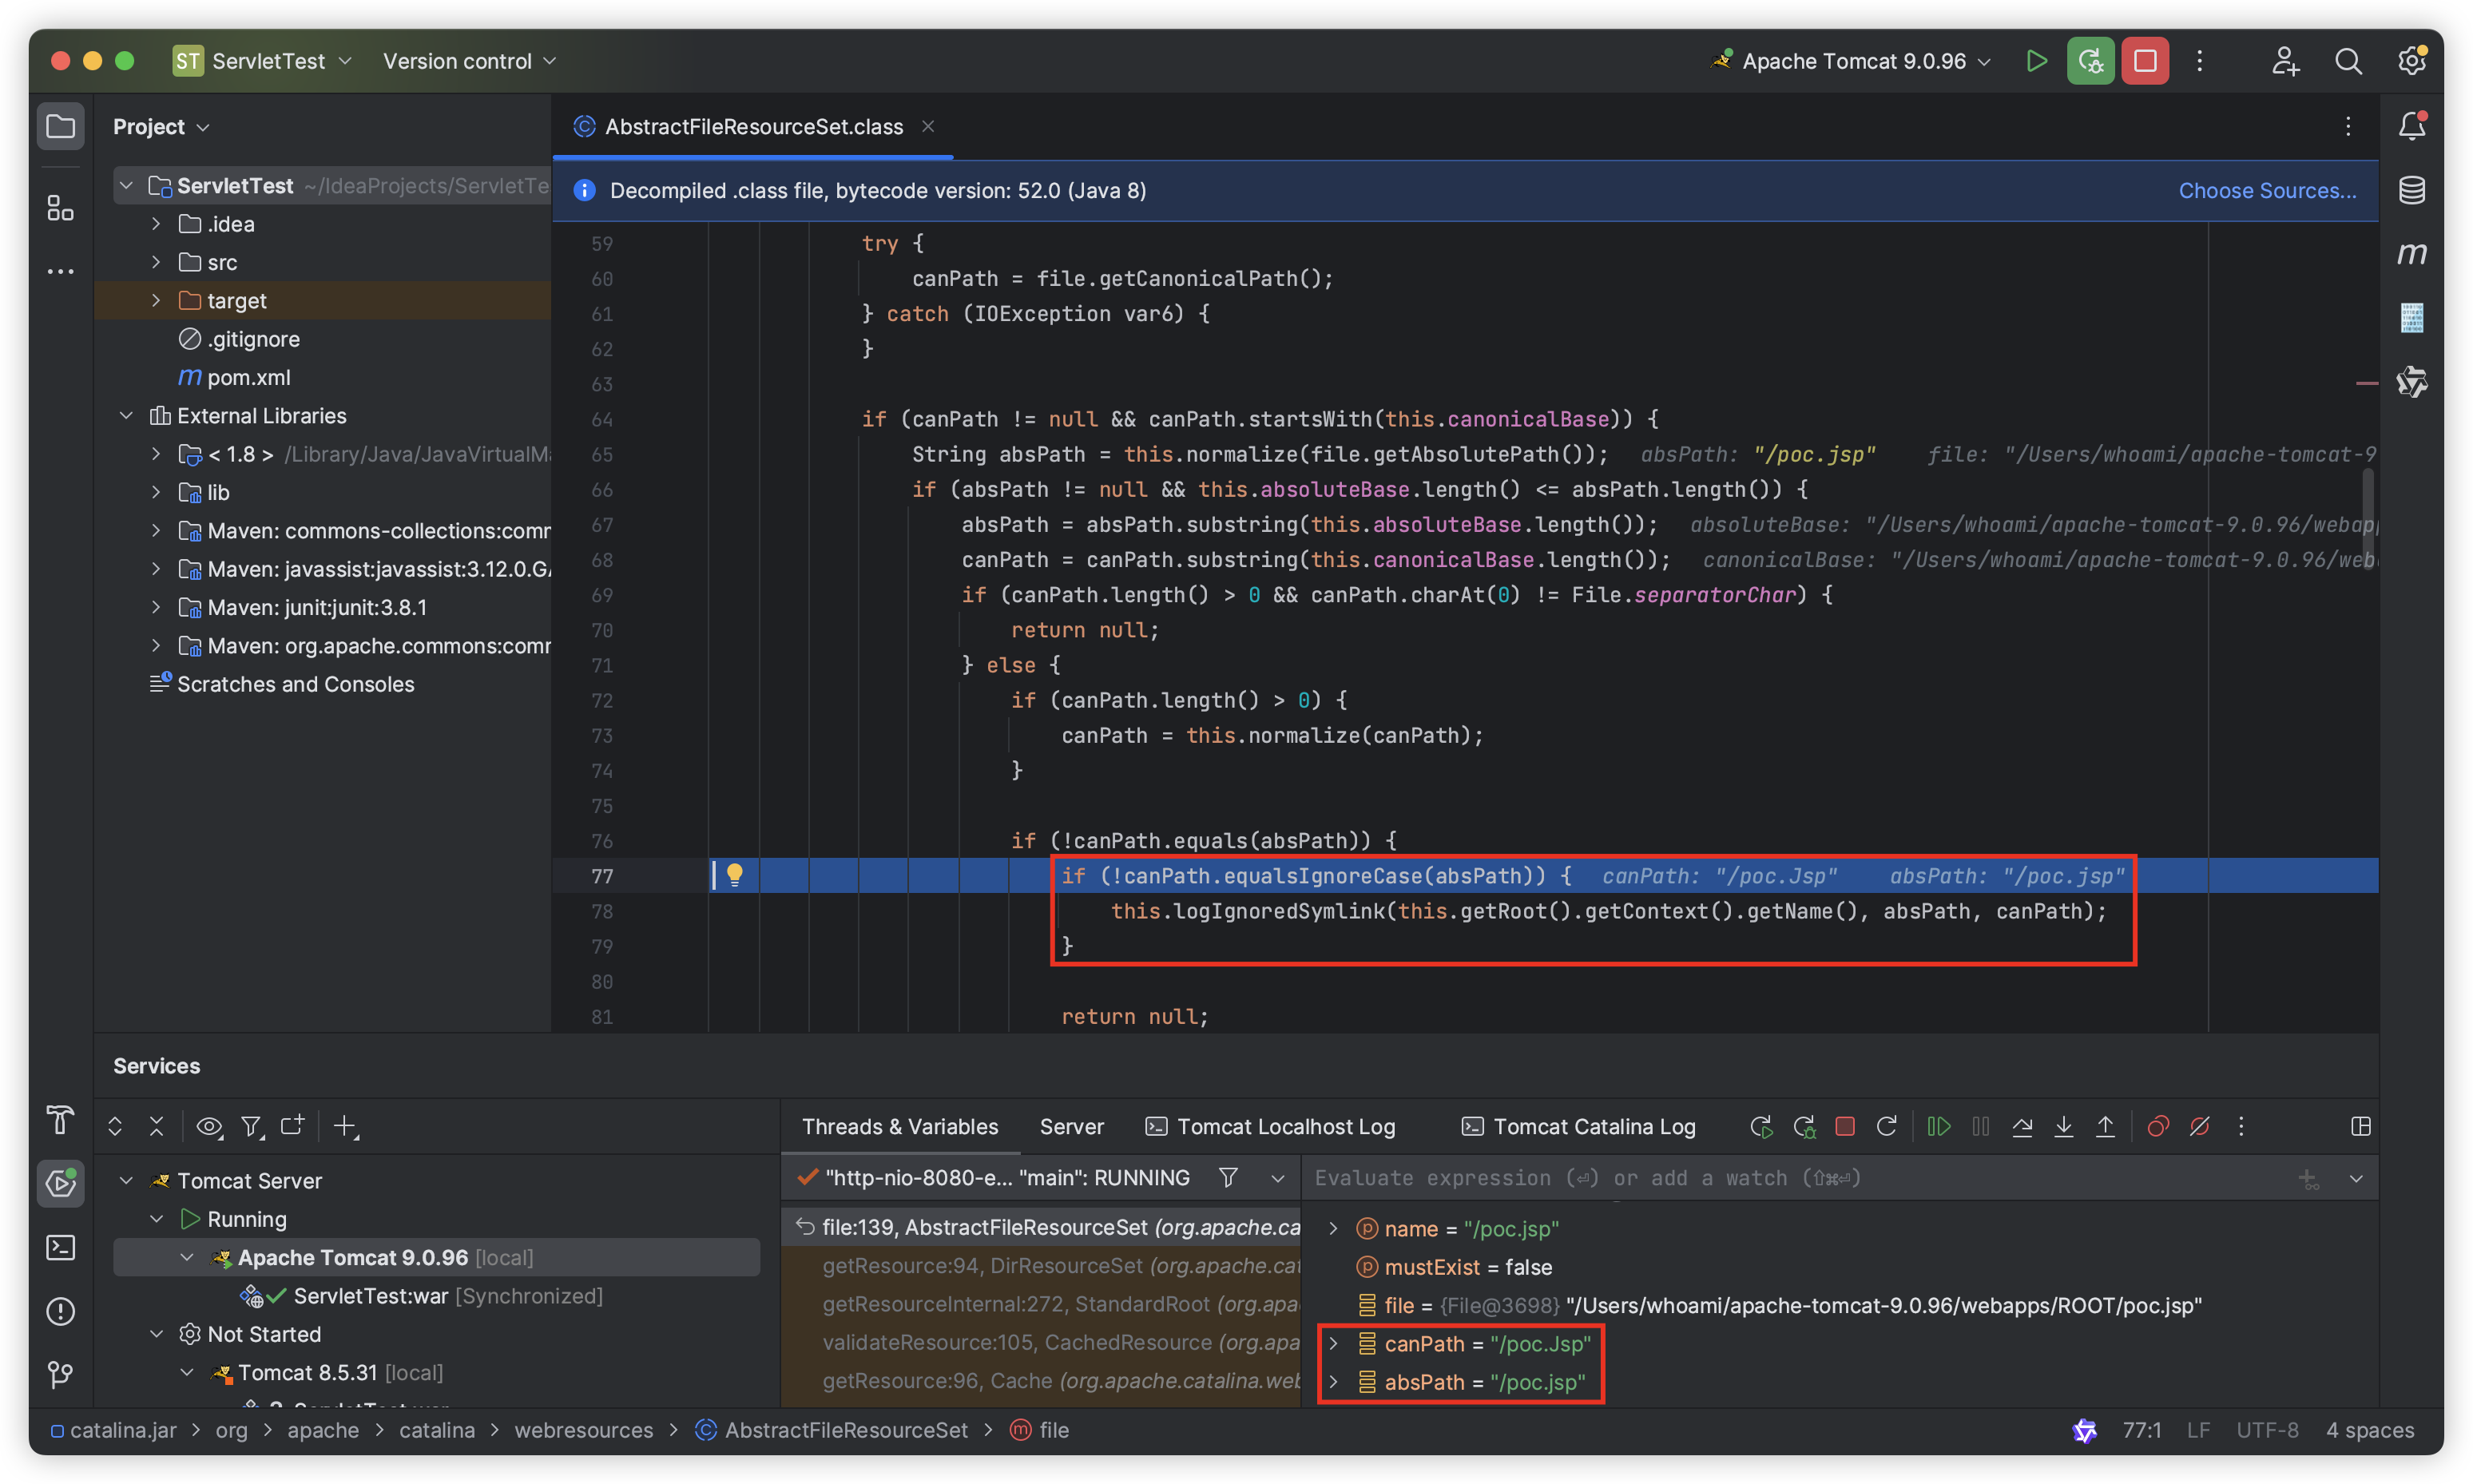Collapse the Tomcat Server node in Services

[x=126, y=1180]
